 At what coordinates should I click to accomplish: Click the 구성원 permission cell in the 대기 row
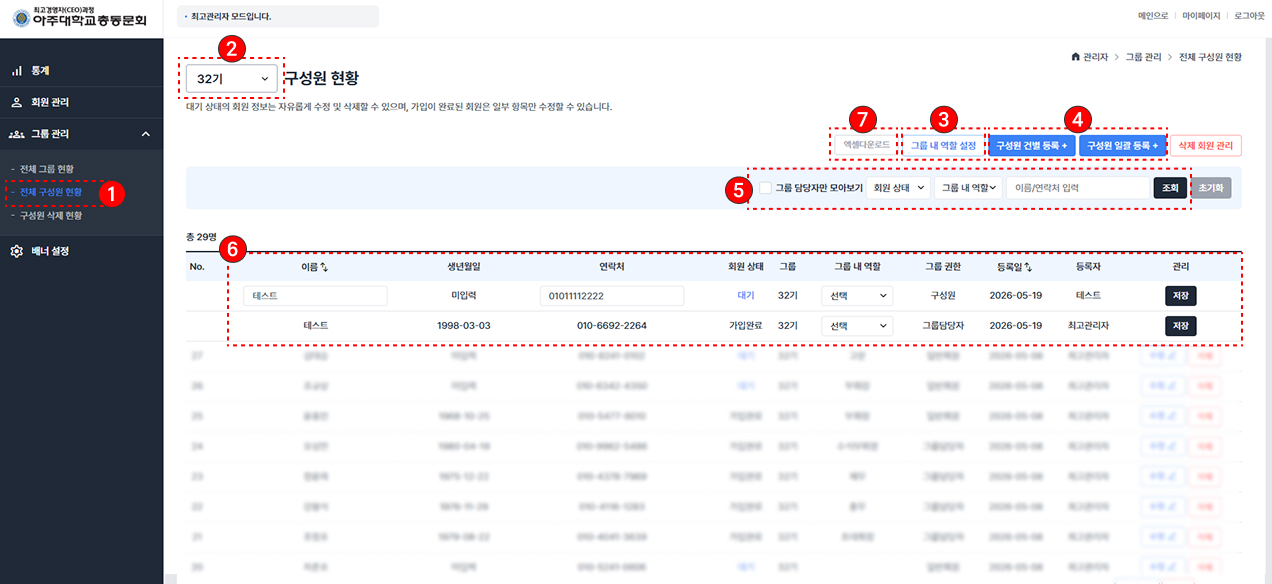(944, 296)
